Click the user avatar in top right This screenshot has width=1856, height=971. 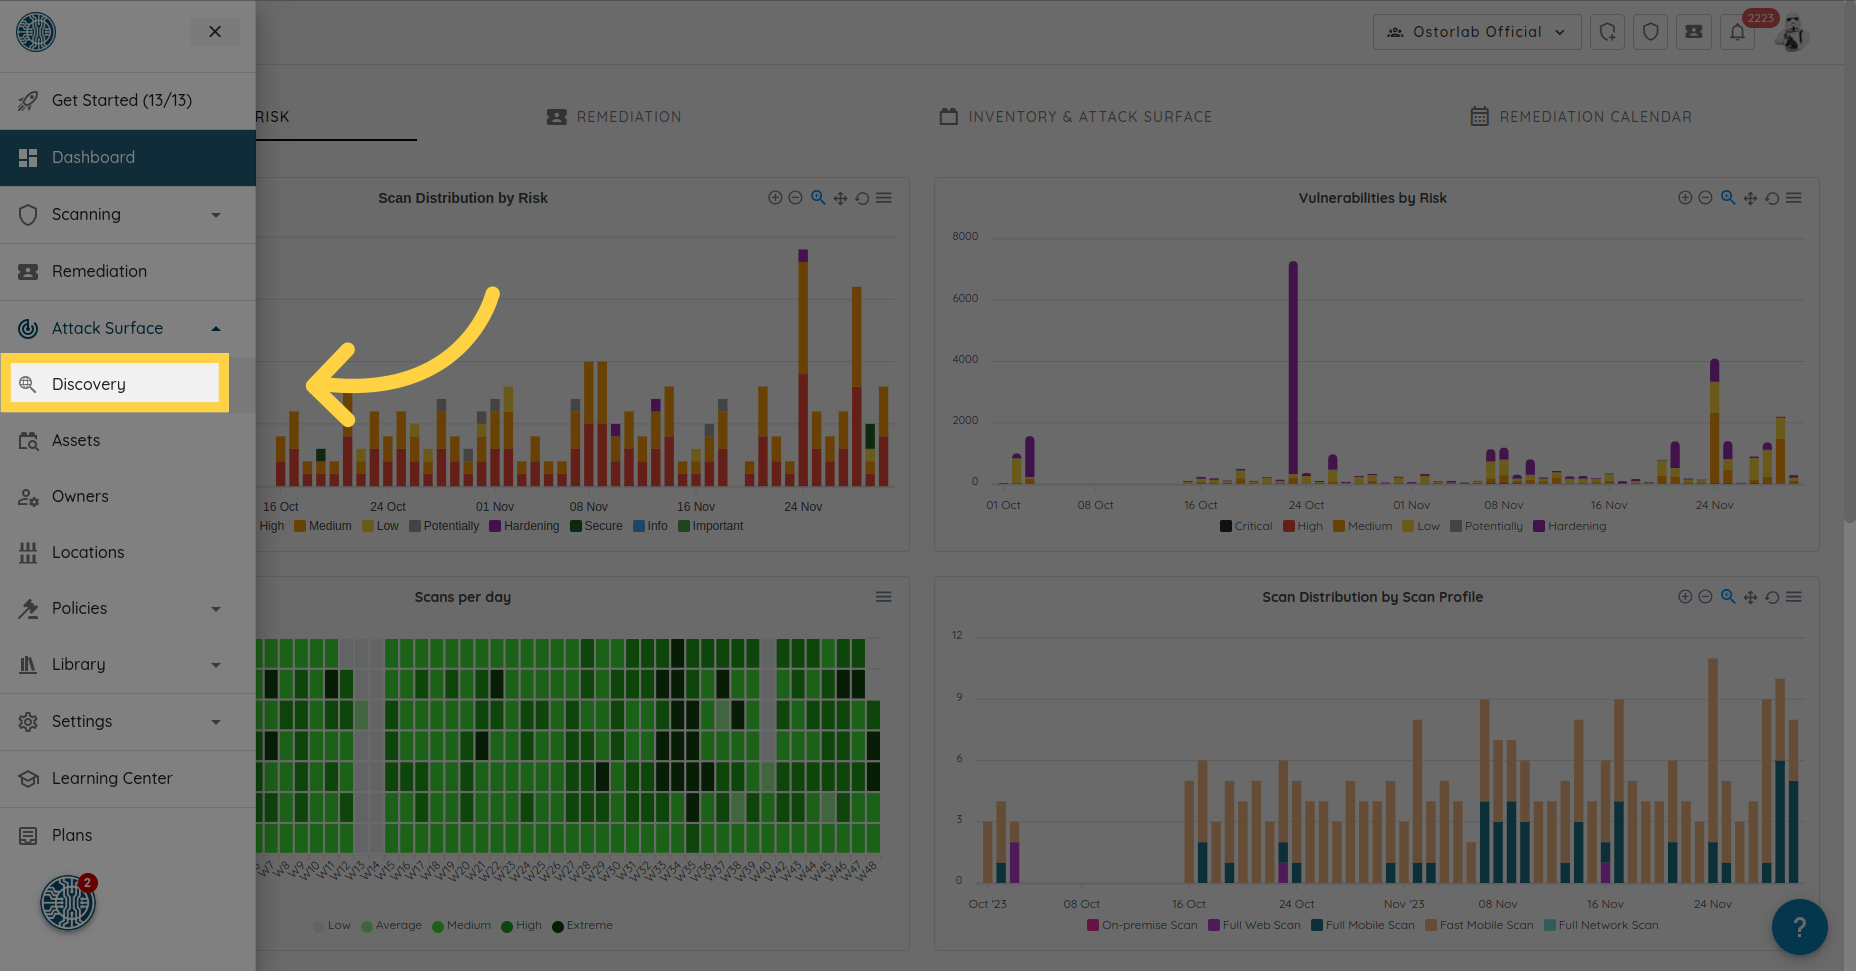pyautogui.click(x=1792, y=34)
